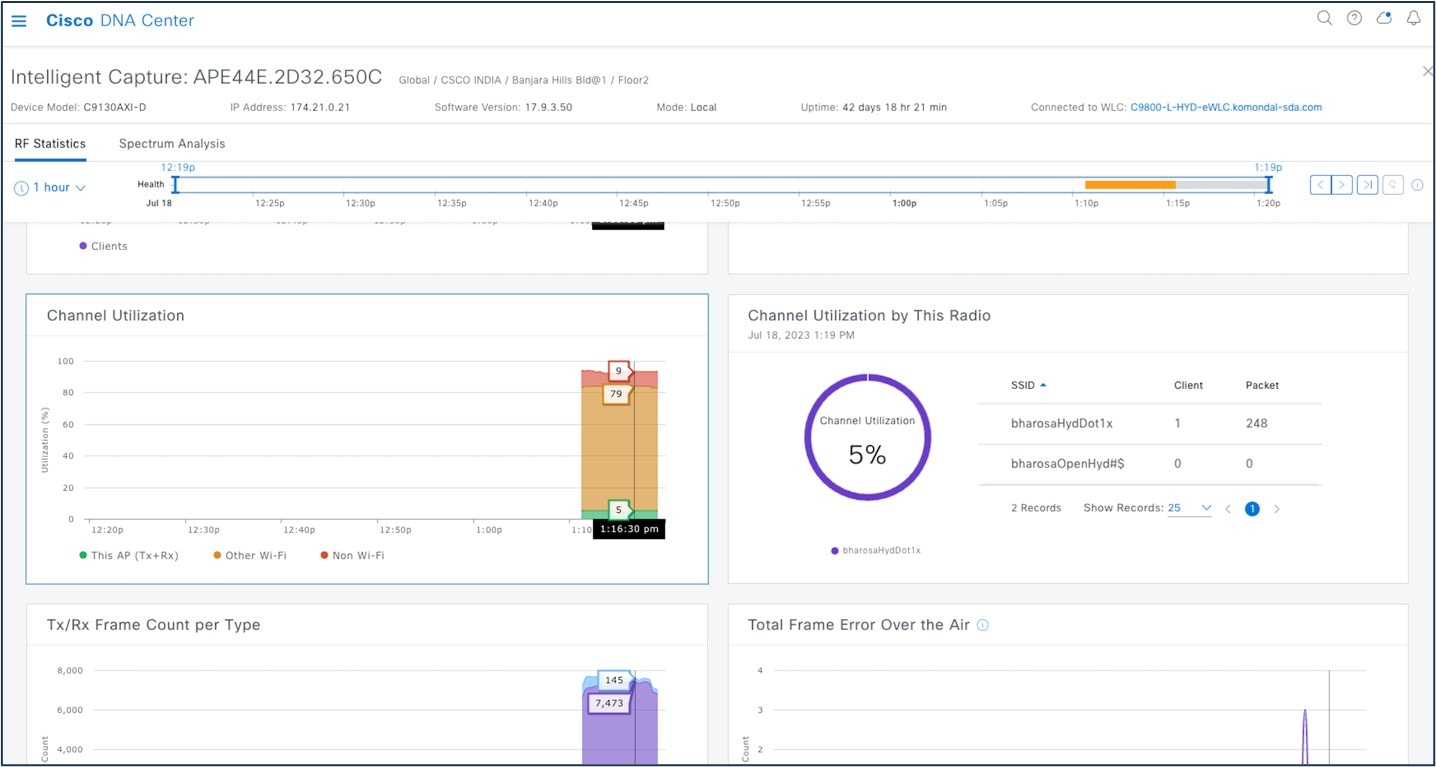Click the Tx/Rx Frame Count per Type title
This screenshot has height=767, width=1436.
click(x=153, y=625)
